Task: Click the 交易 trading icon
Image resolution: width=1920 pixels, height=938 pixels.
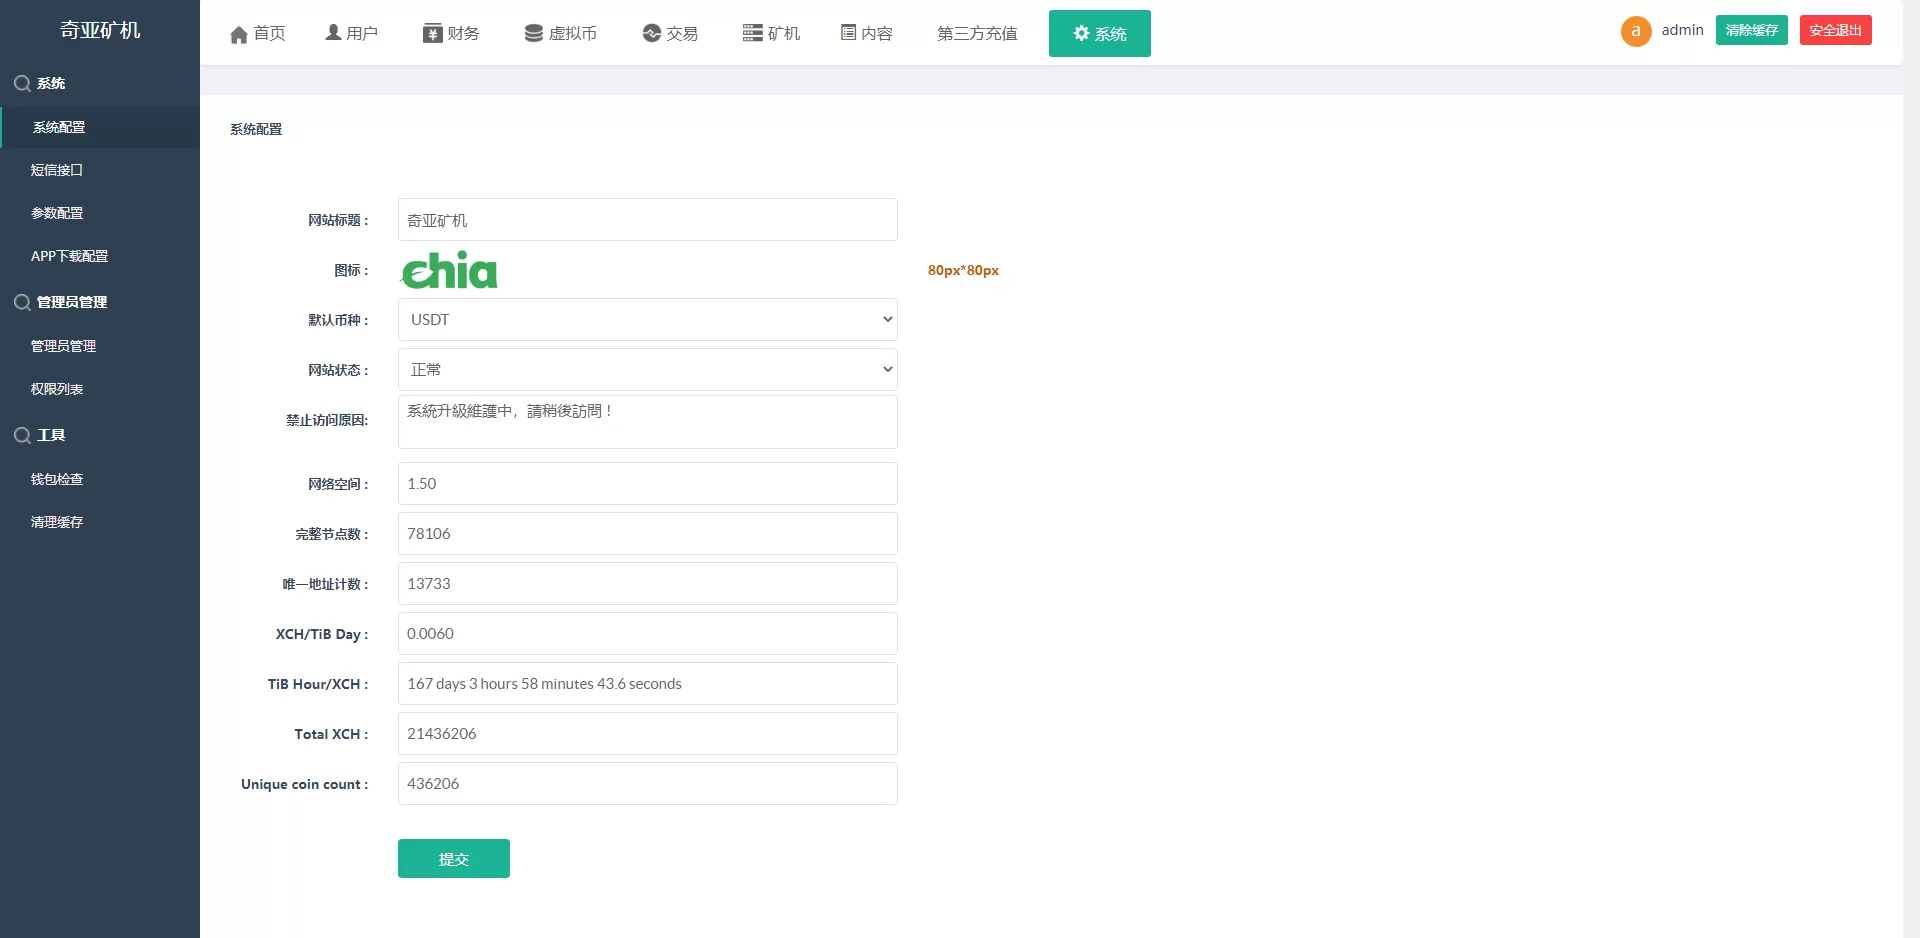Action: coord(649,33)
